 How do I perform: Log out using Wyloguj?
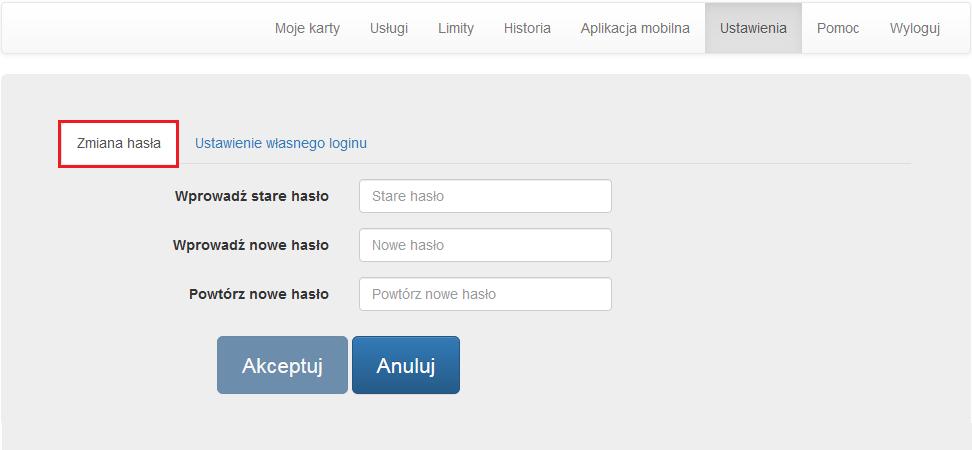tap(915, 29)
